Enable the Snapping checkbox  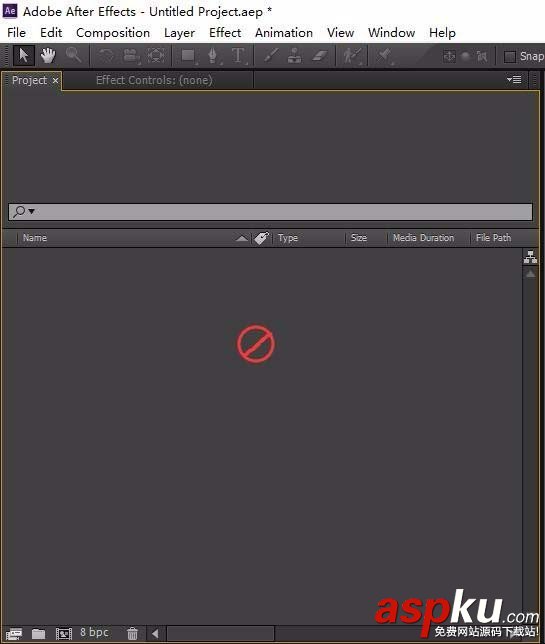pos(510,57)
